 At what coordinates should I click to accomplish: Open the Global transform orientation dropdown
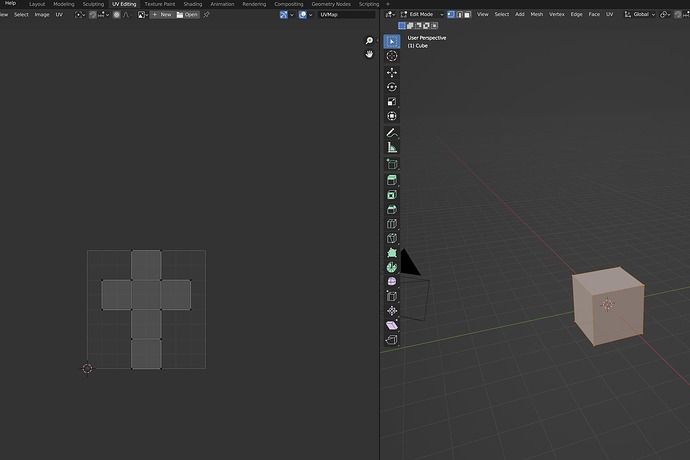point(639,14)
